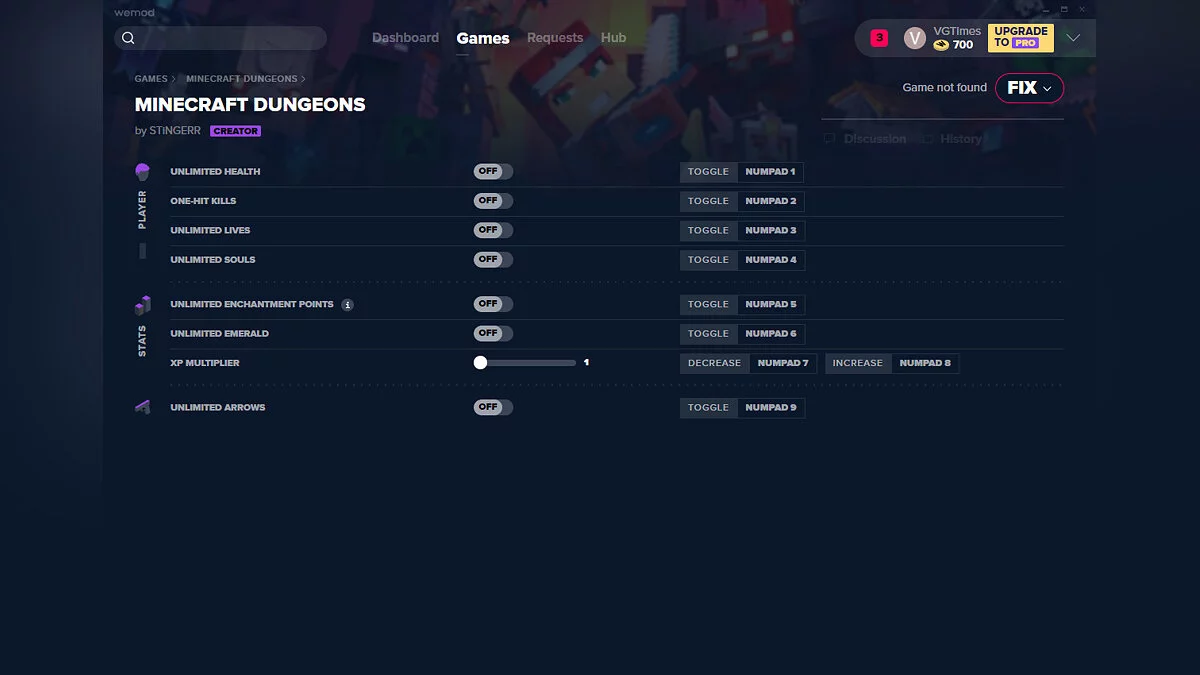Click the XP Multiplier slider handle
This screenshot has height=675, width=1200.
click(x=480, y=363)
